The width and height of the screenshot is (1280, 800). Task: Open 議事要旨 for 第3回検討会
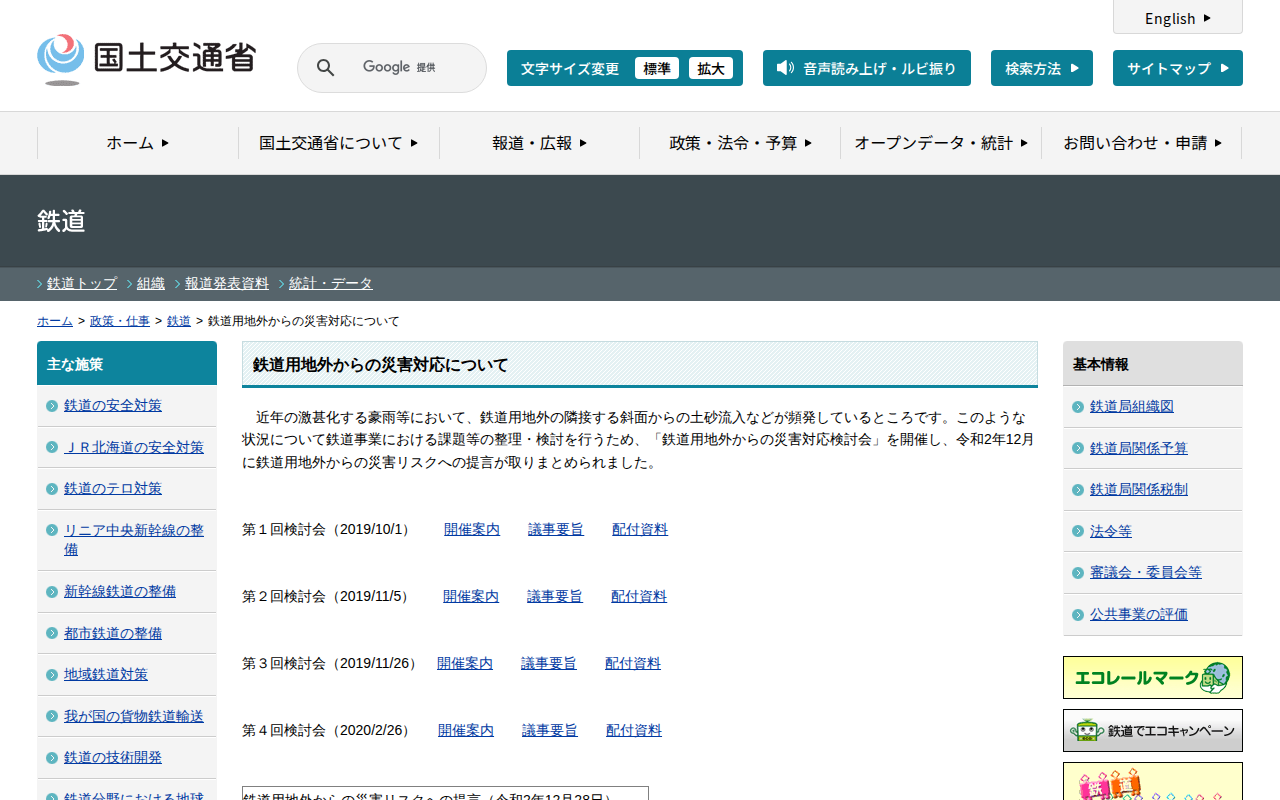point(548,663)
